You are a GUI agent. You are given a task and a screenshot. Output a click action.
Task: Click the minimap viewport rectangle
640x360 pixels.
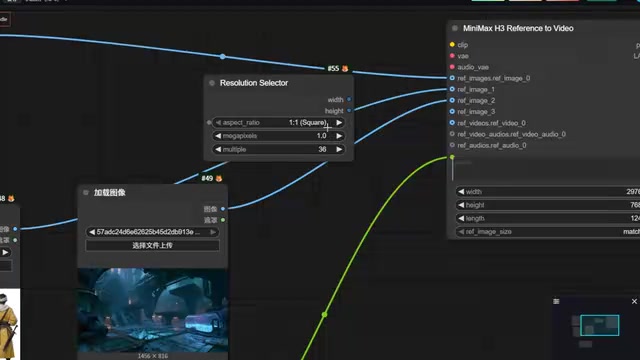coord(600,325)
